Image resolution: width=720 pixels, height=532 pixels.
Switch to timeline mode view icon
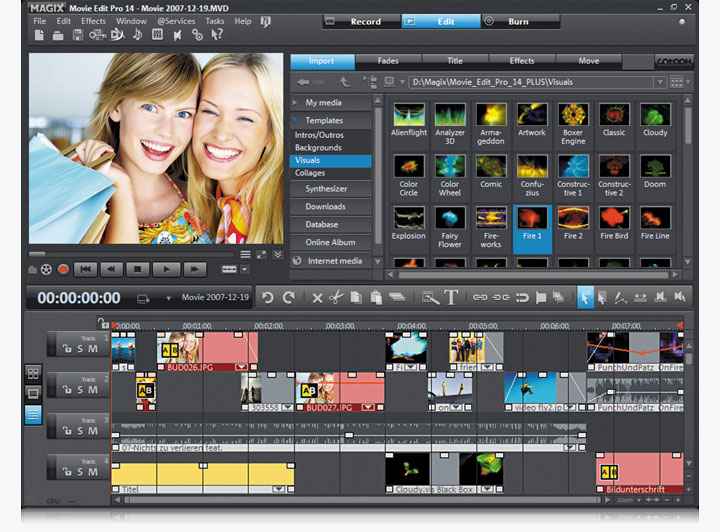pyautogui.click(x=33, y=414)
